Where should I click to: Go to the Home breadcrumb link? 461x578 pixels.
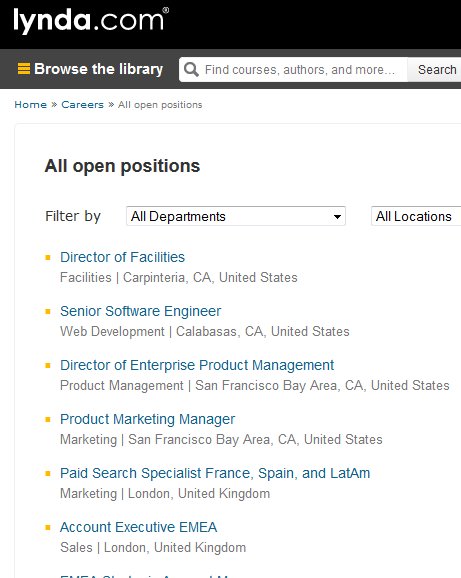point(31,105)
